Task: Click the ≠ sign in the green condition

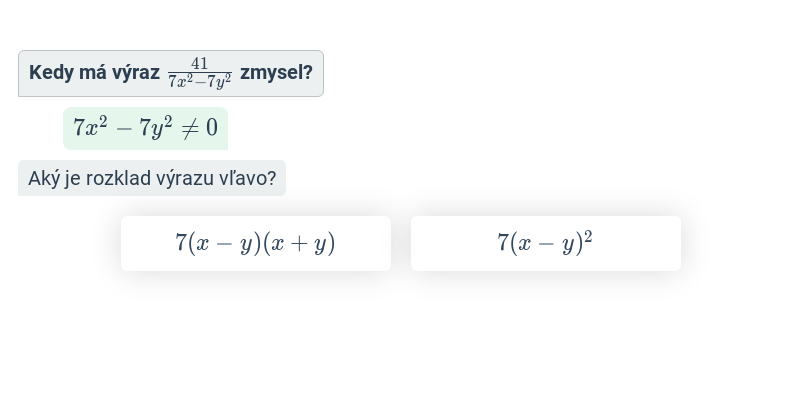Action: (190, 128)
